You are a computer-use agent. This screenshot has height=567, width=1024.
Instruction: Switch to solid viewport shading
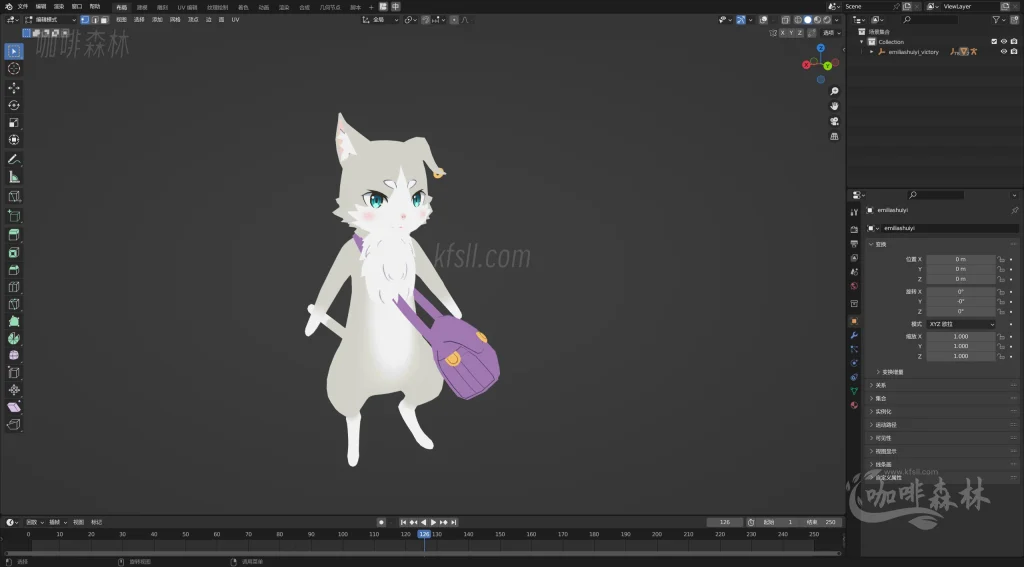(x=808, y=20)
